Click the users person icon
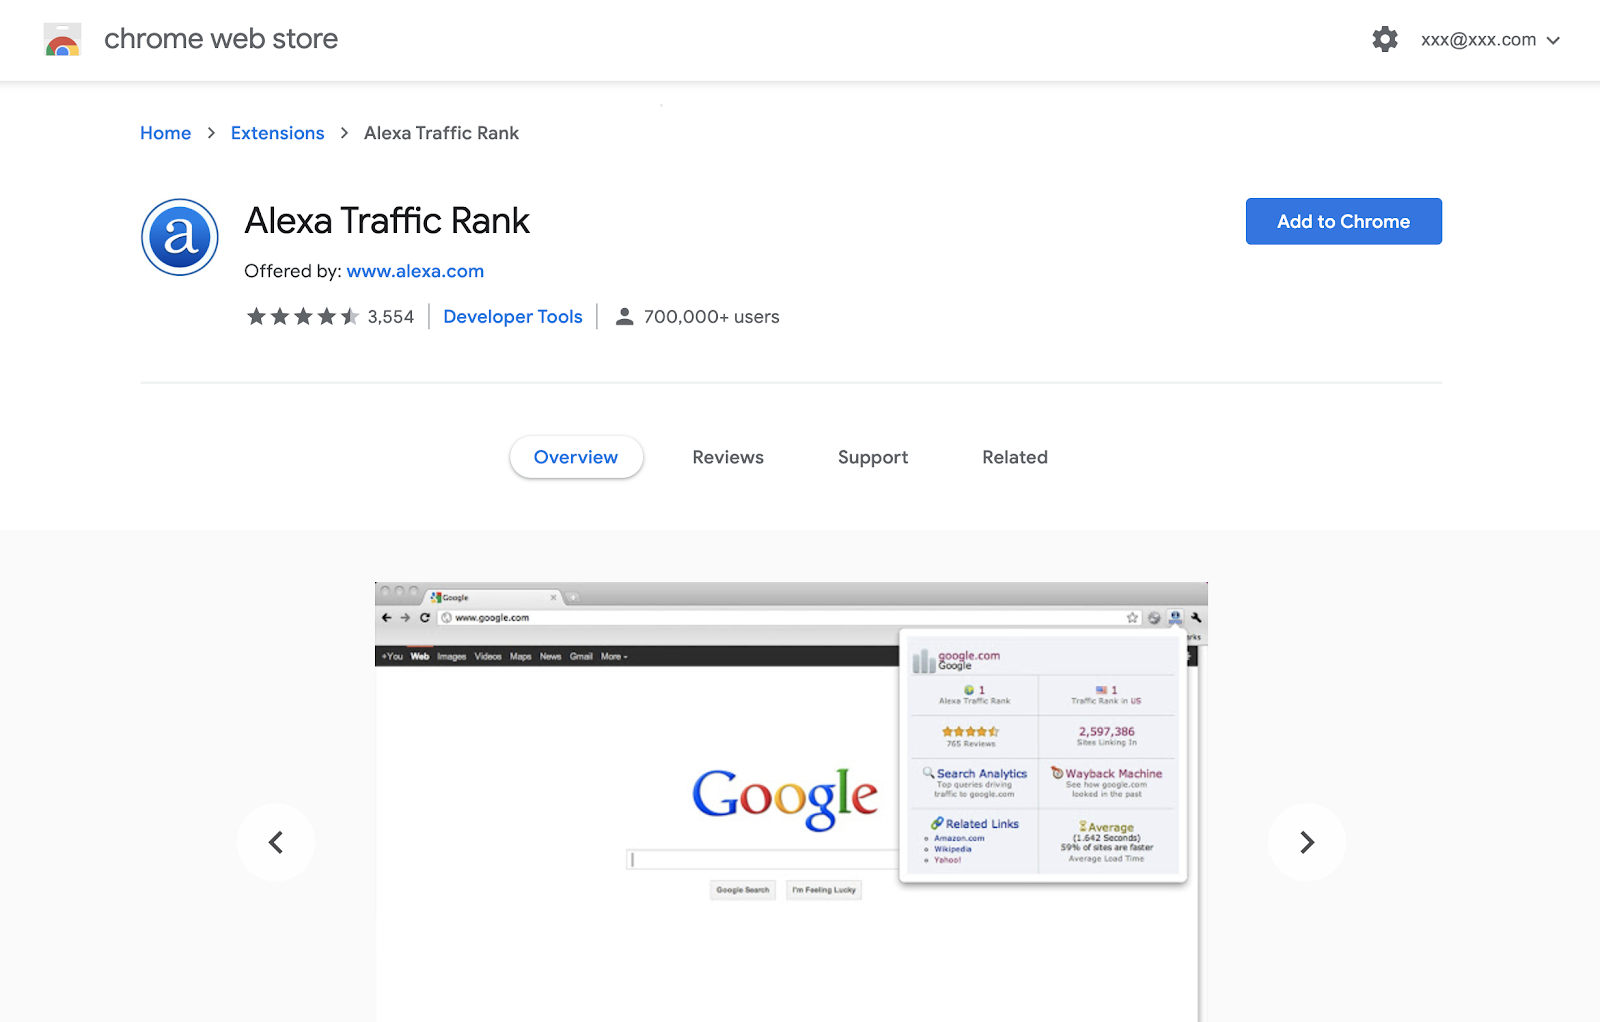 624,317
